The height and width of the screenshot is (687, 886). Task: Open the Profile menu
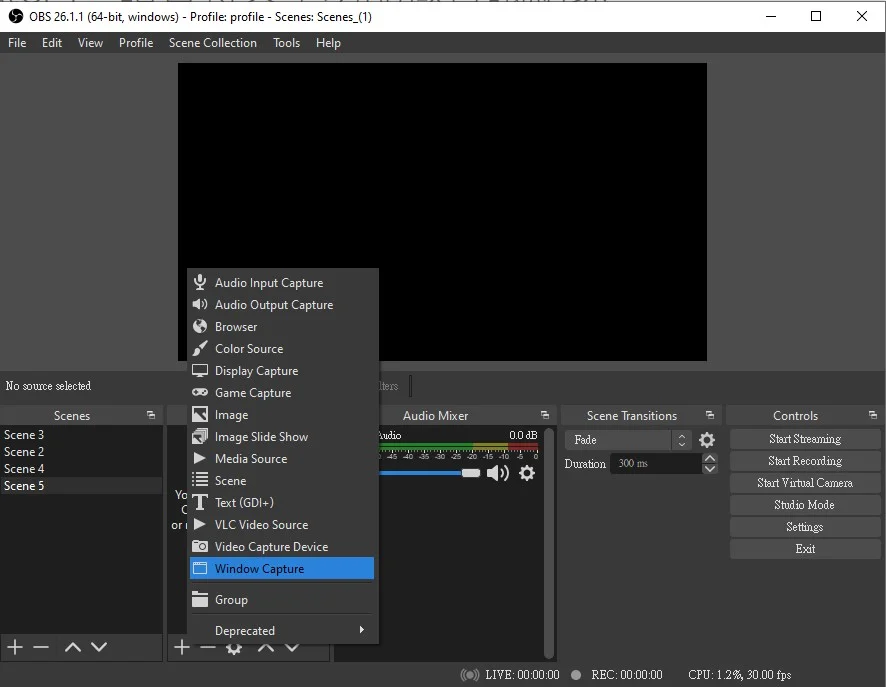click(136, 43)
